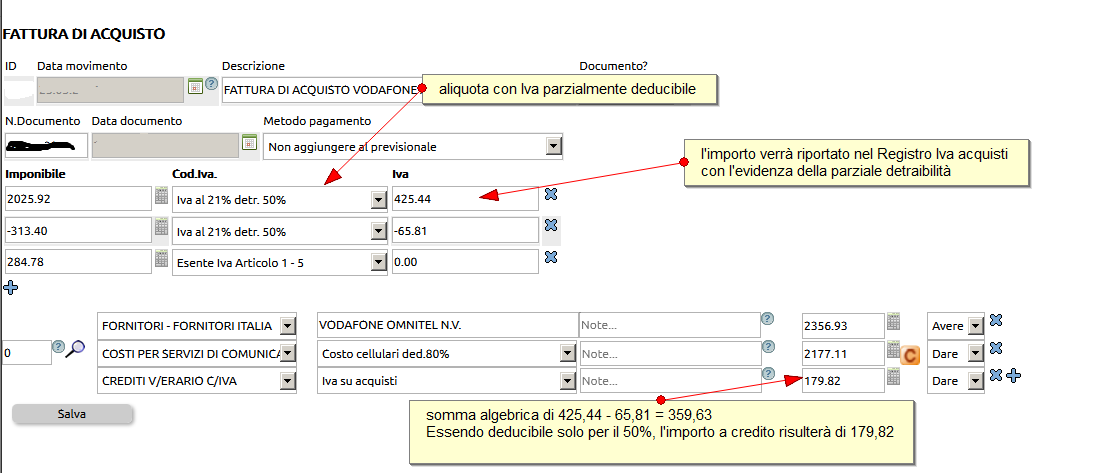Open the Avere Dare/Avere selector
Image resolution: width=1097 pixels, height=474 pixels.
956,326
